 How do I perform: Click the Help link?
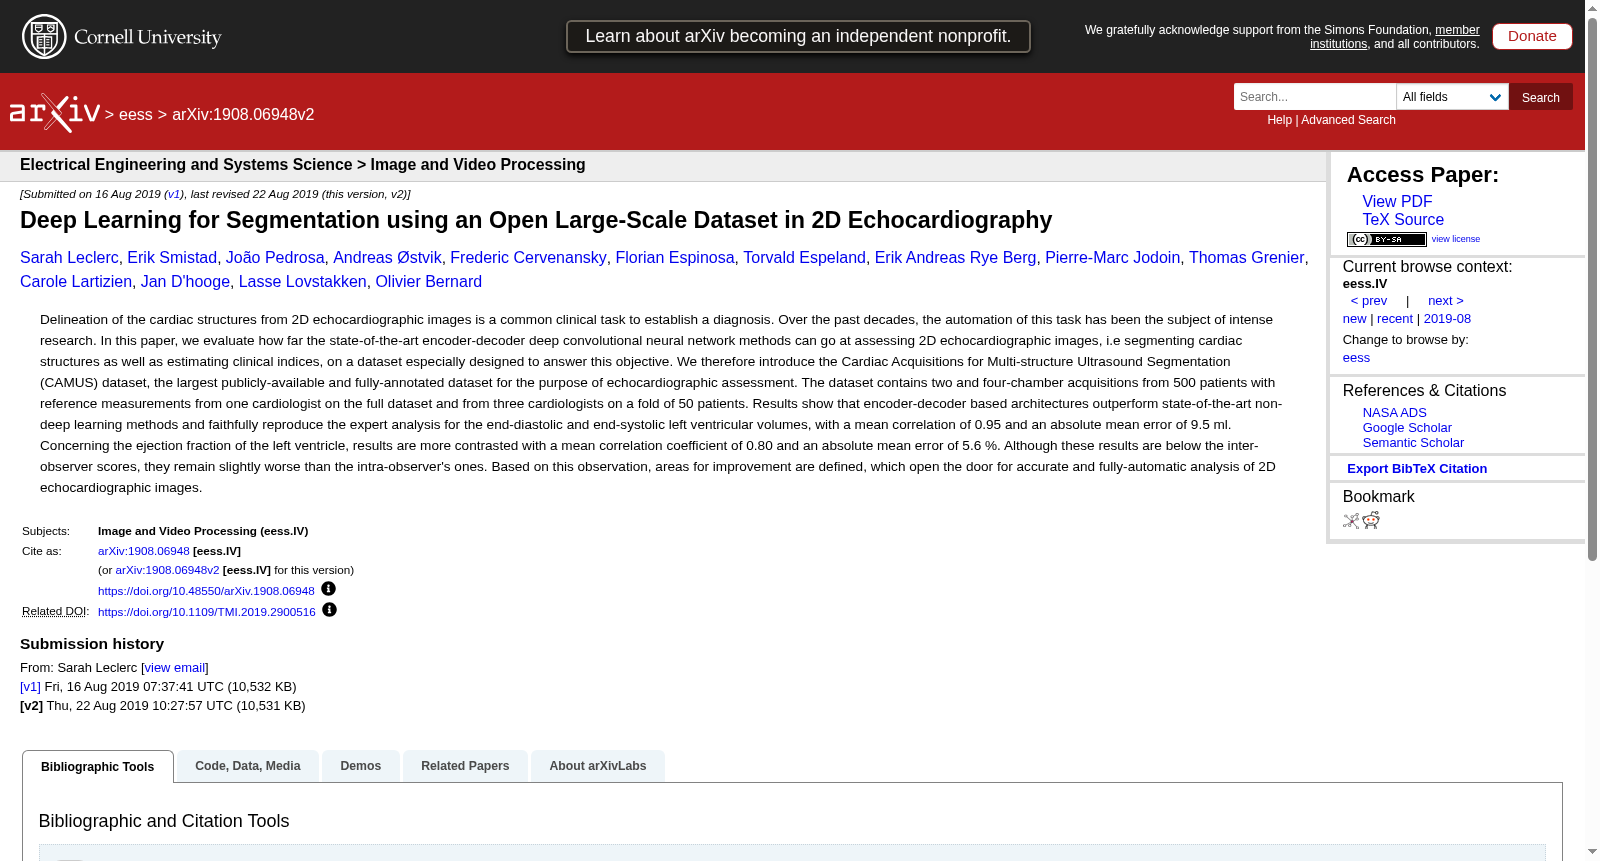[1279, 120]
